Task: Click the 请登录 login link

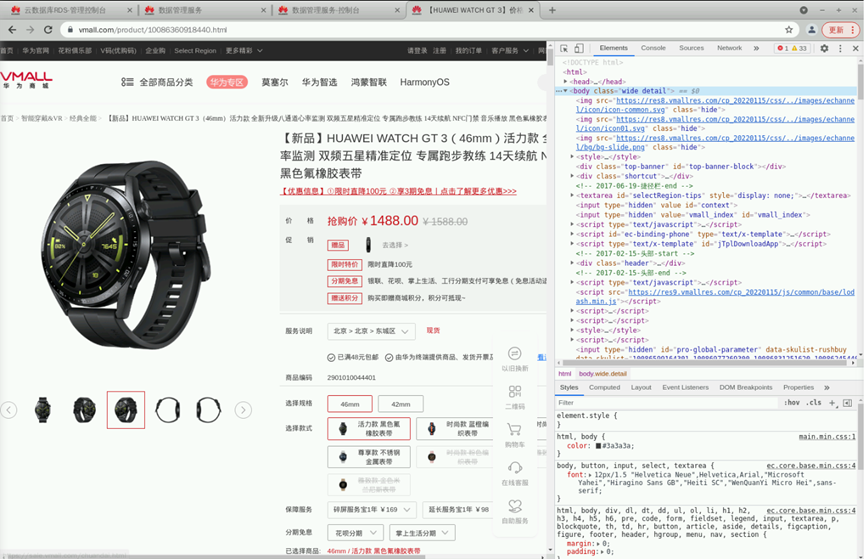Action: tap(417, 51)
